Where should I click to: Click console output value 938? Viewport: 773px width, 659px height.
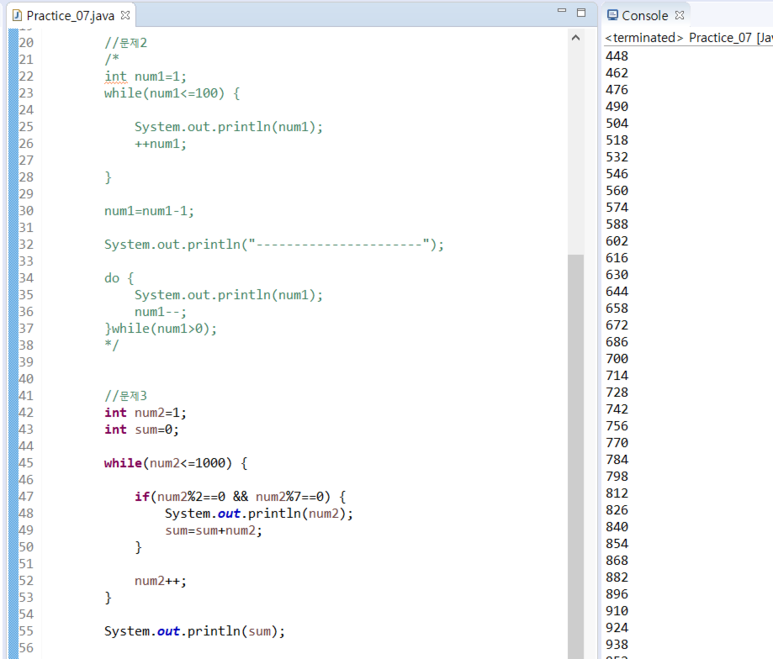617,645
